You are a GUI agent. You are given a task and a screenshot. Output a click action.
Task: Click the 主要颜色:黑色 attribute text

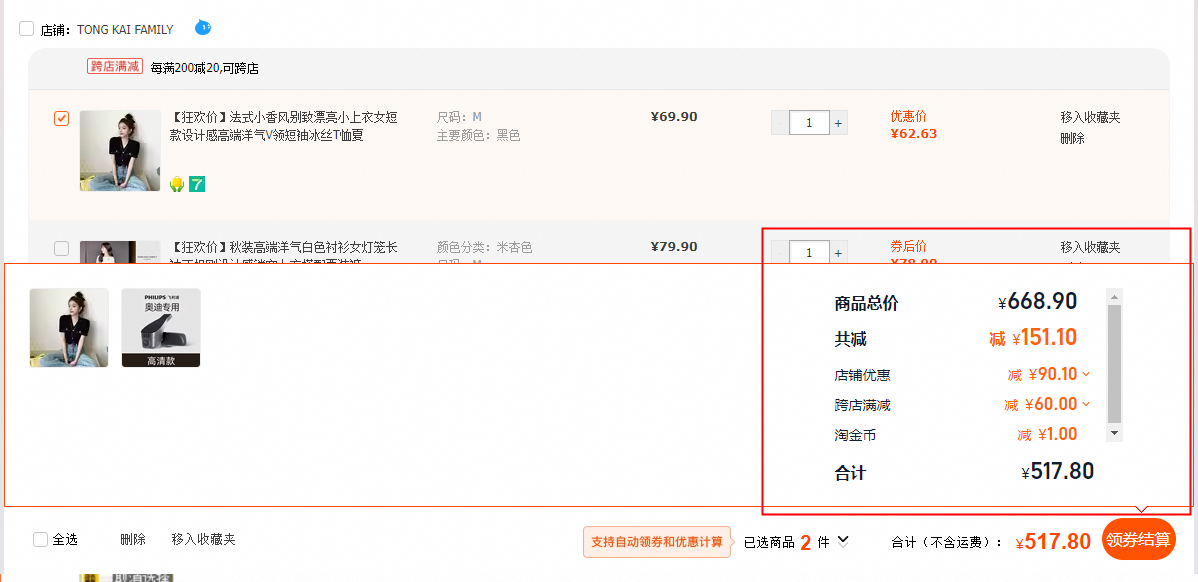tap(478, 136)
